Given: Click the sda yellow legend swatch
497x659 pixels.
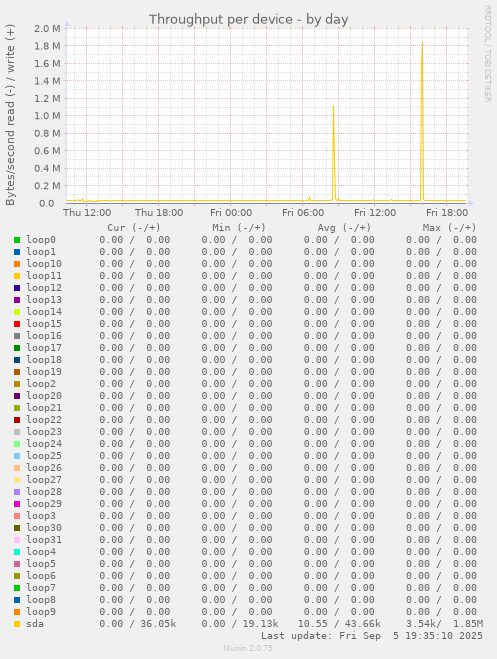Looking at the screenshot, I should 17,624.
